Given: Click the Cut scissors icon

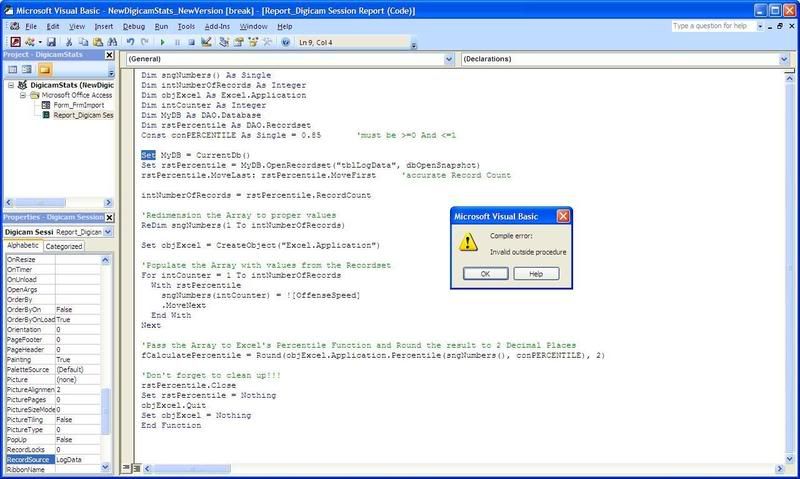Looking at the screenshot, I should (69, 42).
